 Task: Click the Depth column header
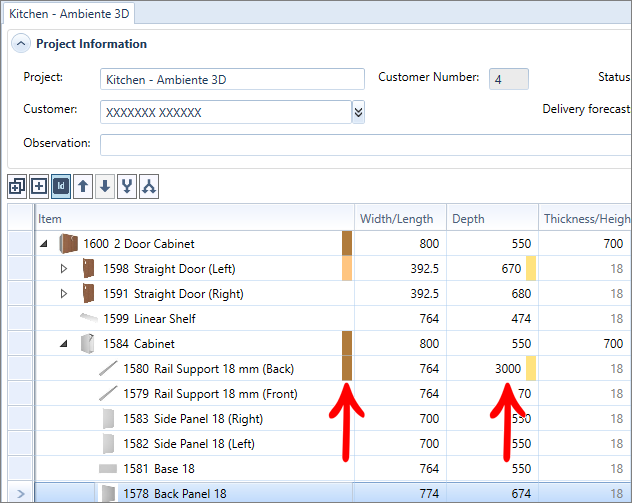click(x=493, y=218)
